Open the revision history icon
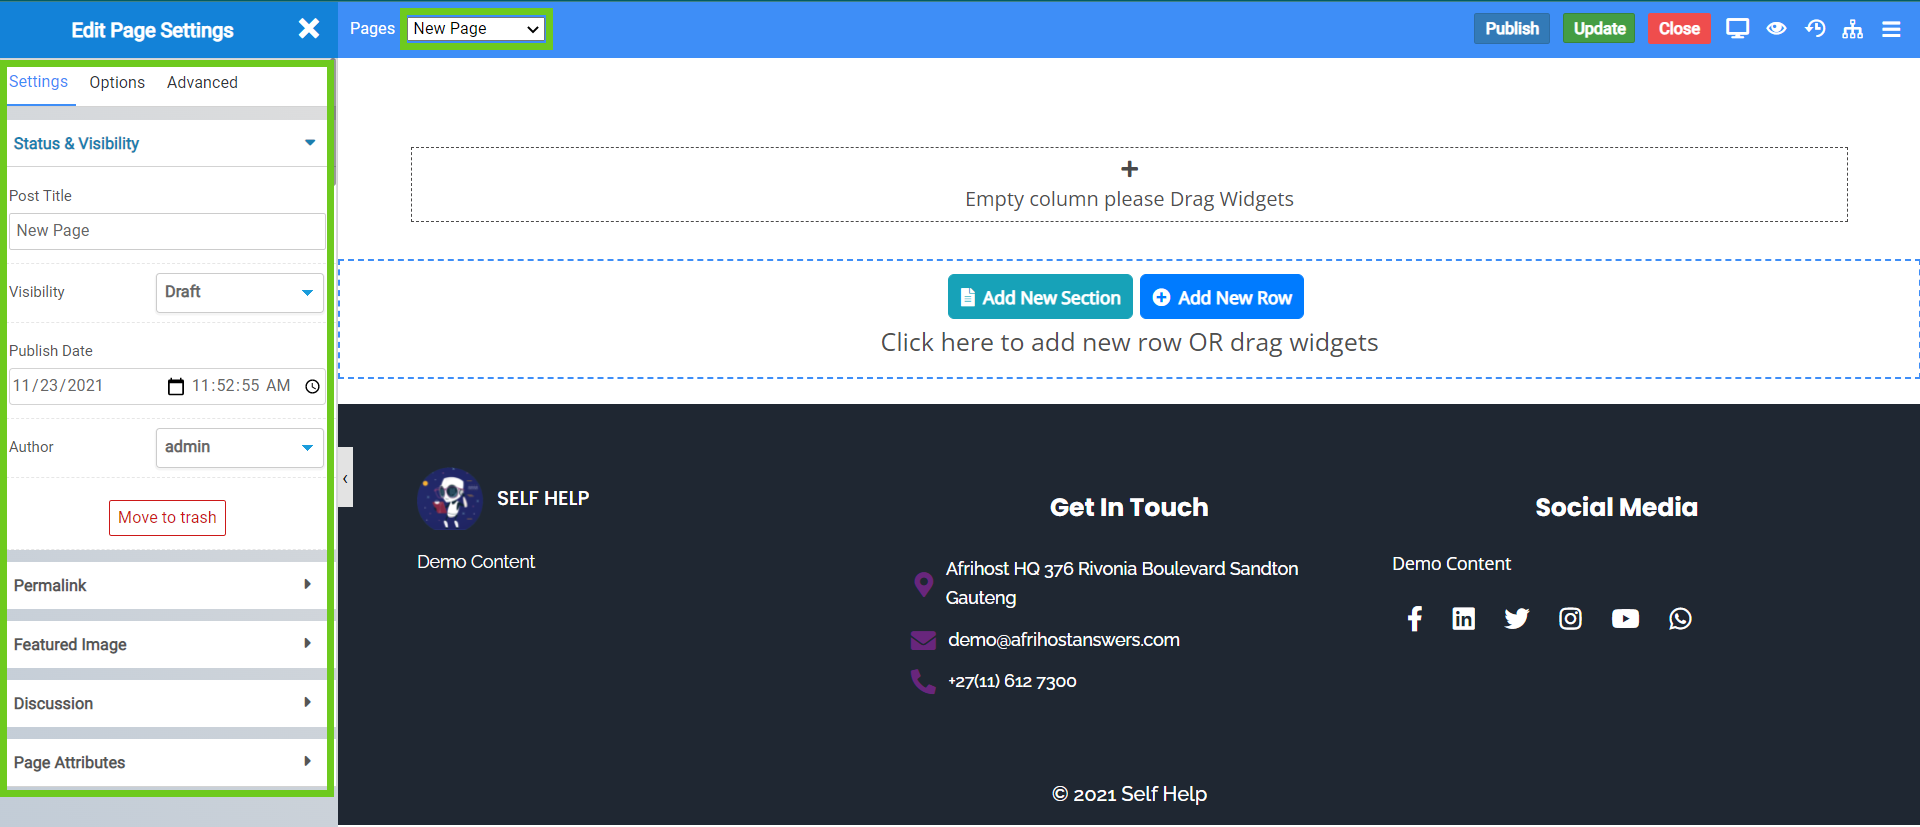Viewport: 1920px width, 827px height. tap(1815, 29)
